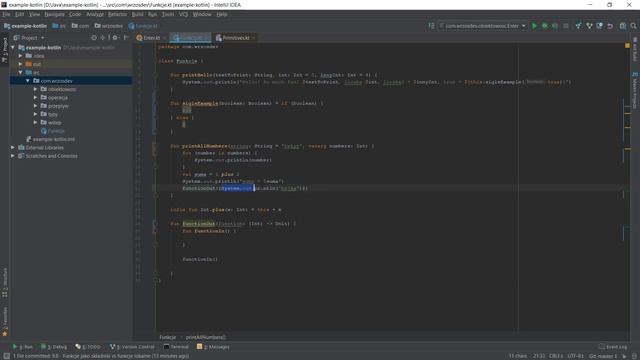This screenshot has width=640, height=360.
Task: Open the Terminal tool window
Action: pos(176,347)
